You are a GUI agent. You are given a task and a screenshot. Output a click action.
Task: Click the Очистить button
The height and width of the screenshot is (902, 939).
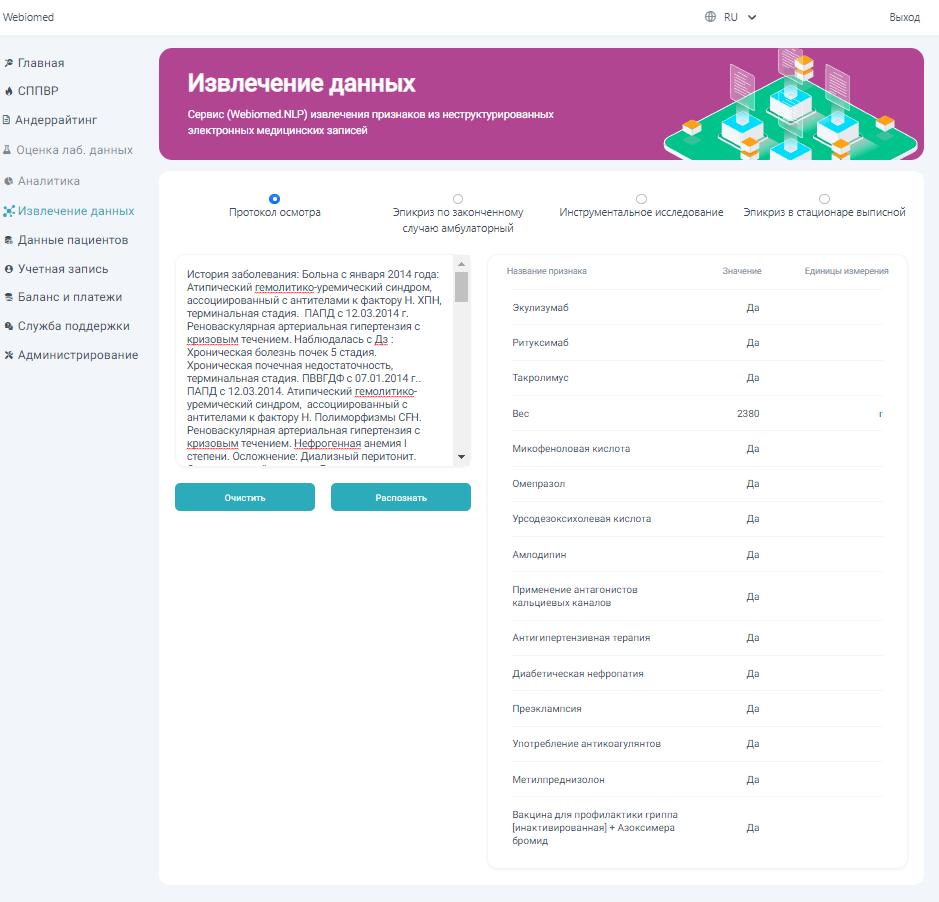click(x=245, y=497)
